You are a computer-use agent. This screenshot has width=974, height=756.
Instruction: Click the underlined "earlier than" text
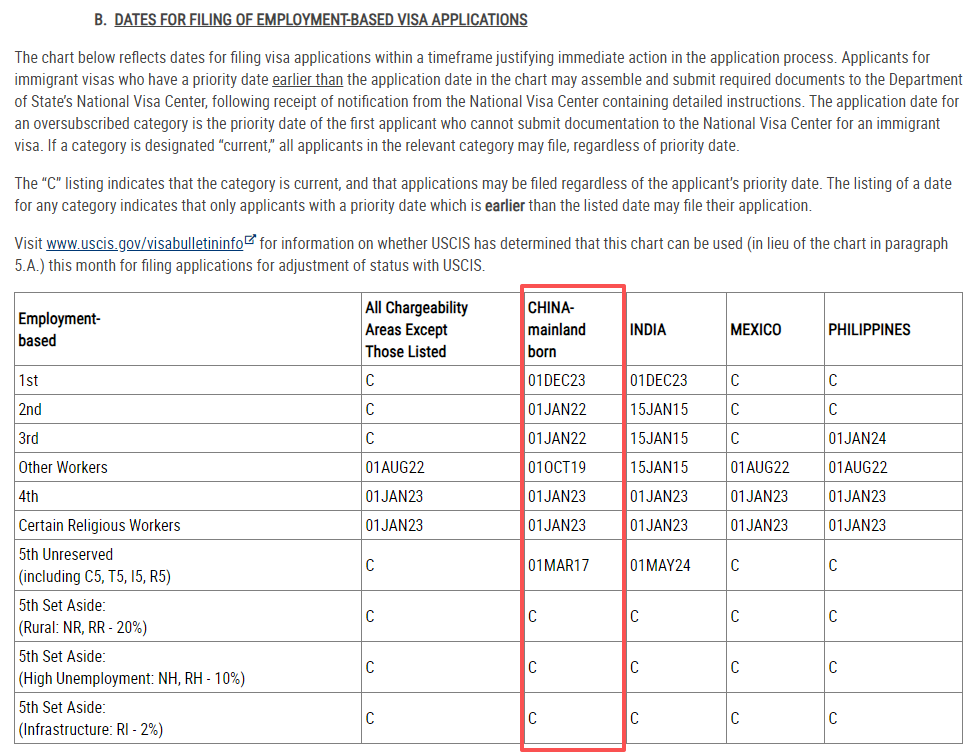(308, 81)
